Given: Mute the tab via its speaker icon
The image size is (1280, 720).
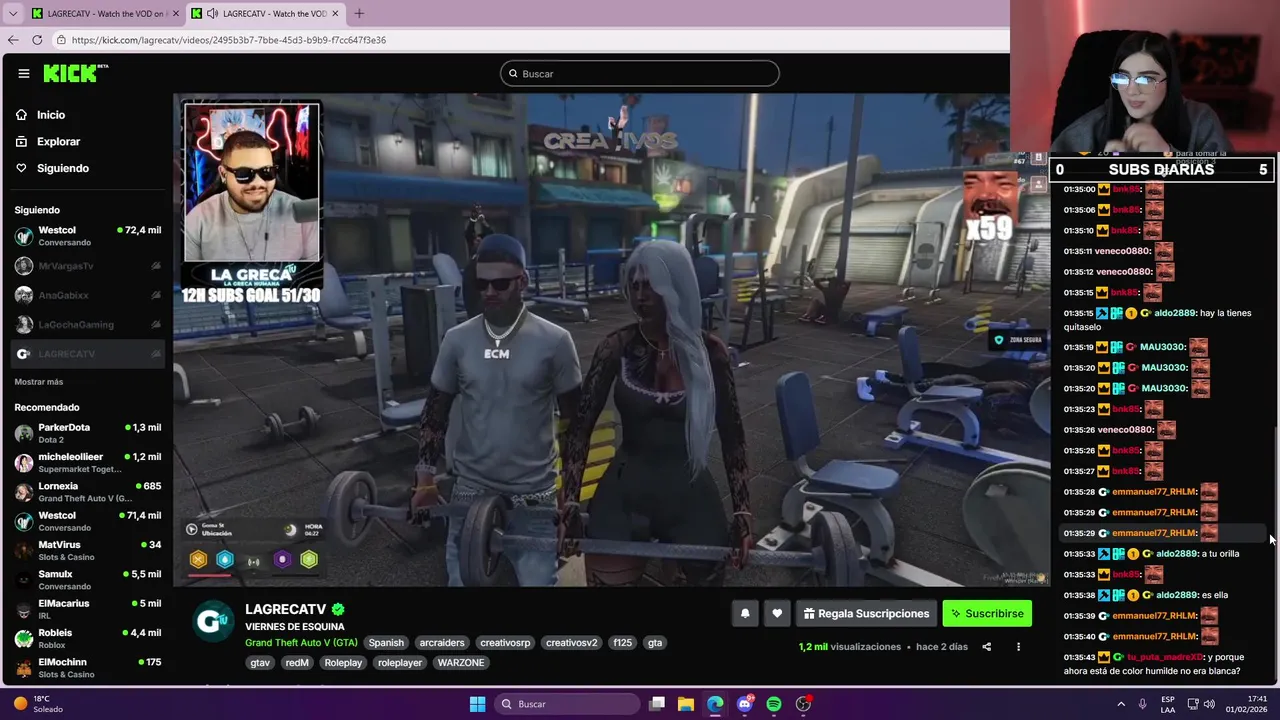Looking at the screenshot, I should (x=212, y=14).
